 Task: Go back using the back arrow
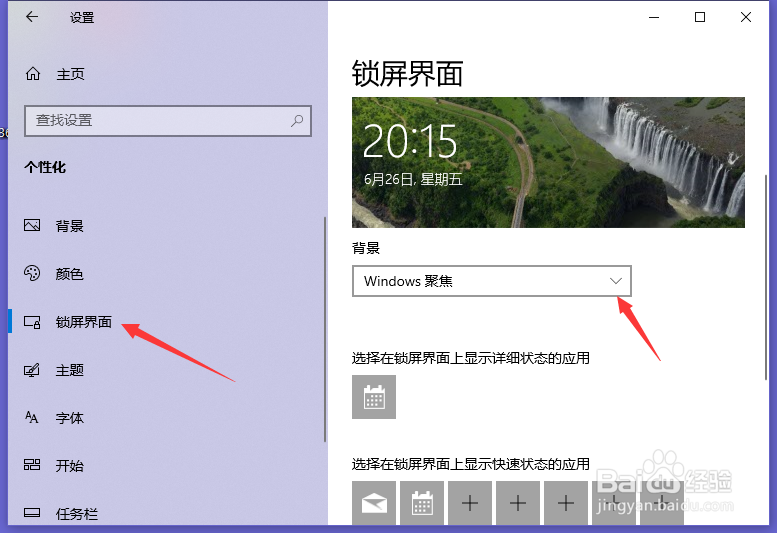tap(32, 17)
